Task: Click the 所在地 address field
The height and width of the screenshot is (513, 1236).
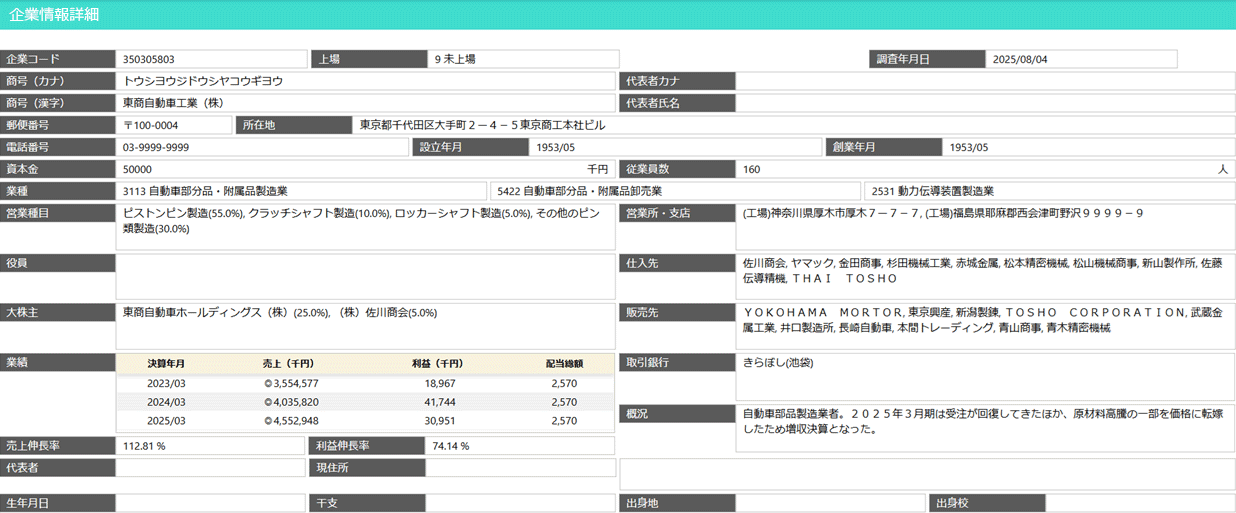Action: coord(794,125)
